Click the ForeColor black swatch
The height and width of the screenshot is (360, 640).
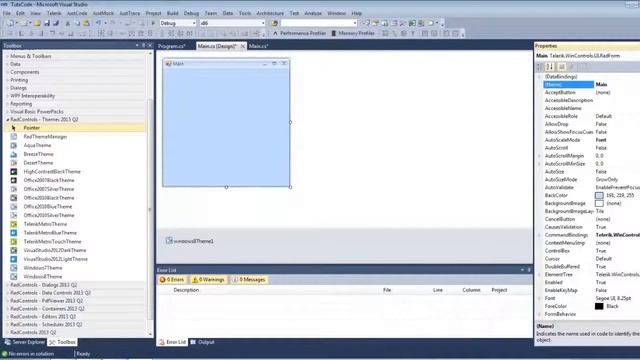tap(599, 306)
